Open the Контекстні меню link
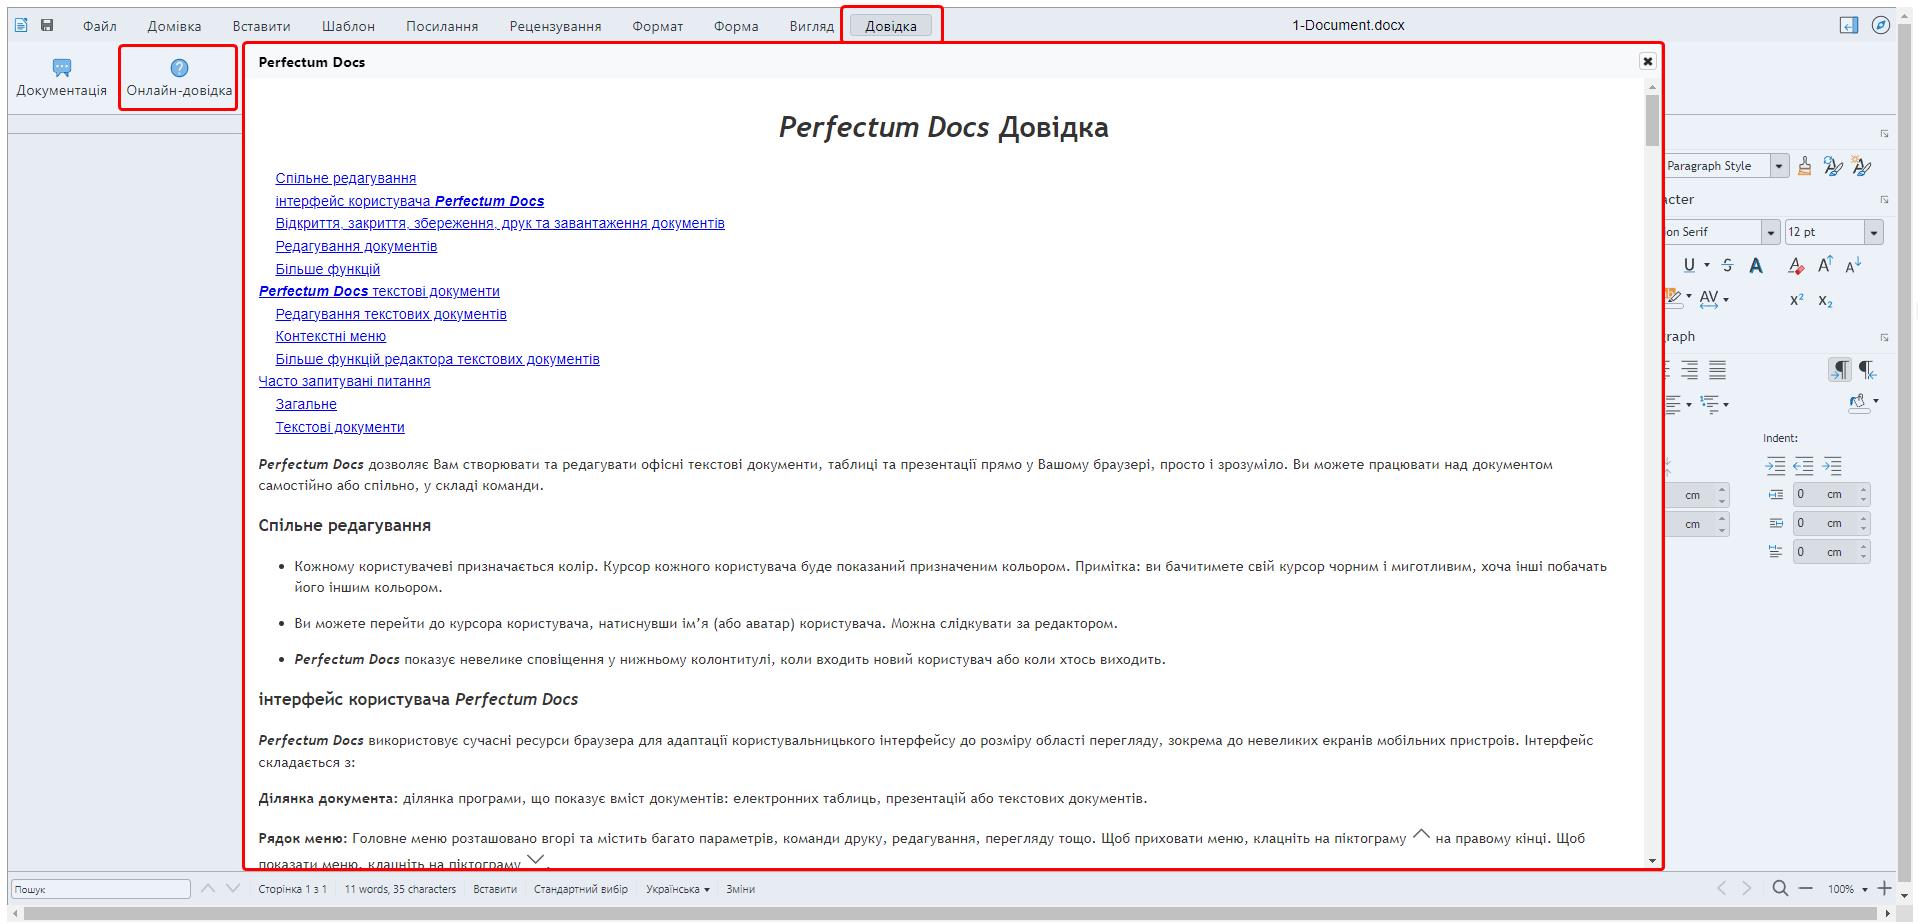The width and height of the screenshot is (1918, 924). coord(331,336)
